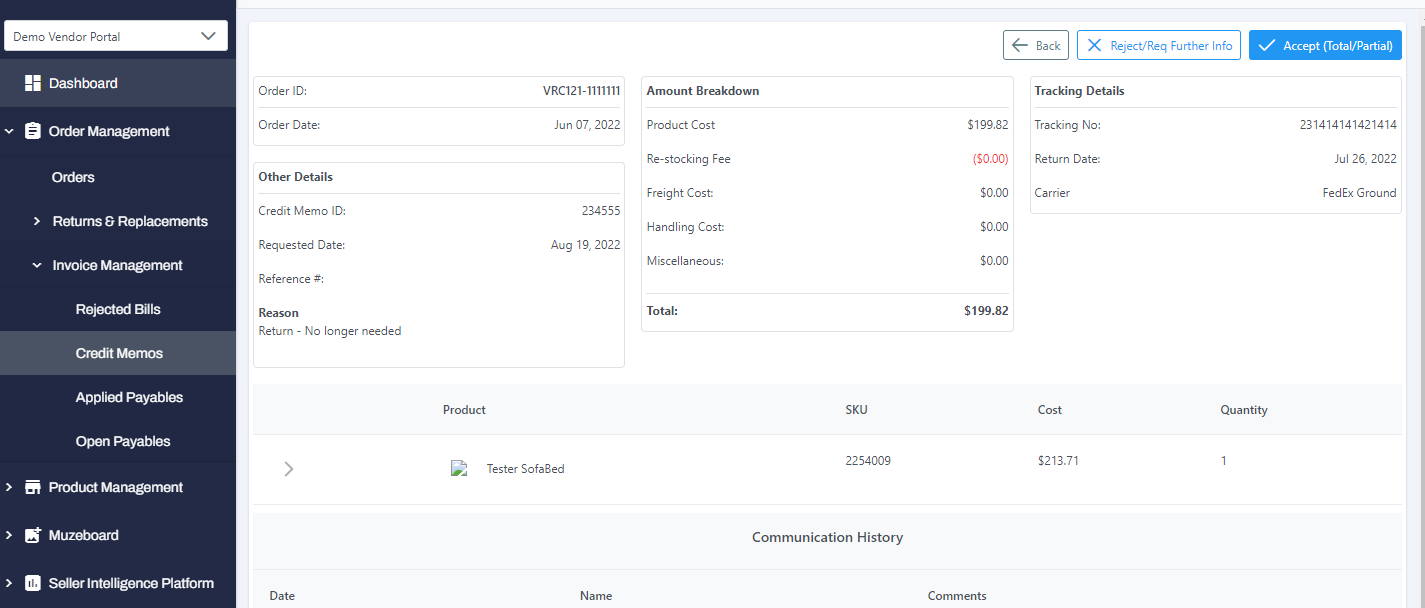Open Product Management menu label
1425x608 pixels.
pyautogui.click(x=116, y=487)
